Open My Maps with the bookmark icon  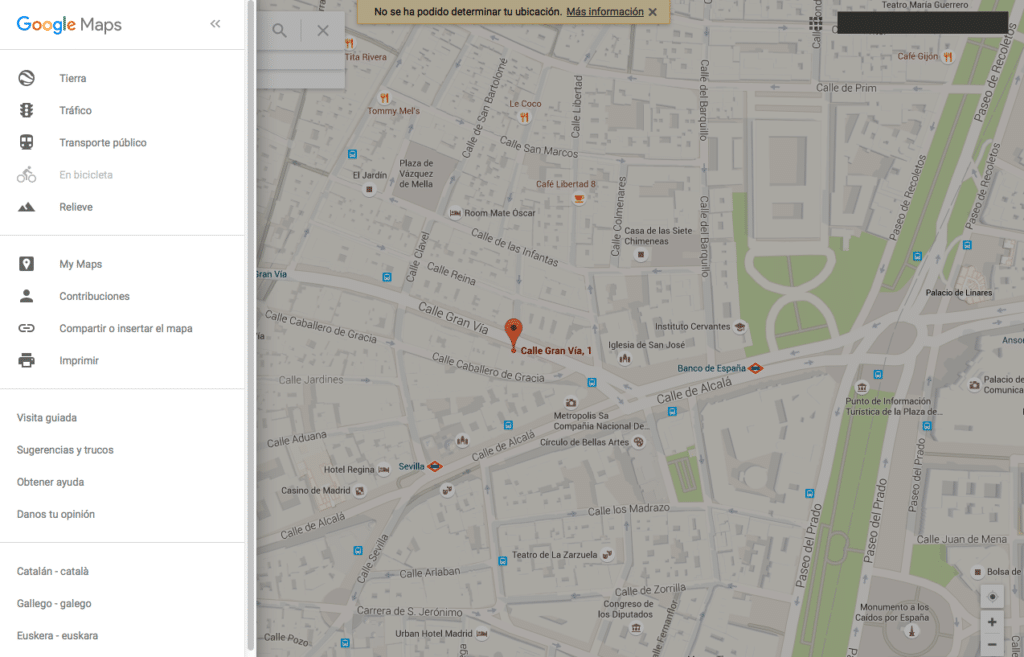(x=25, y=263)
